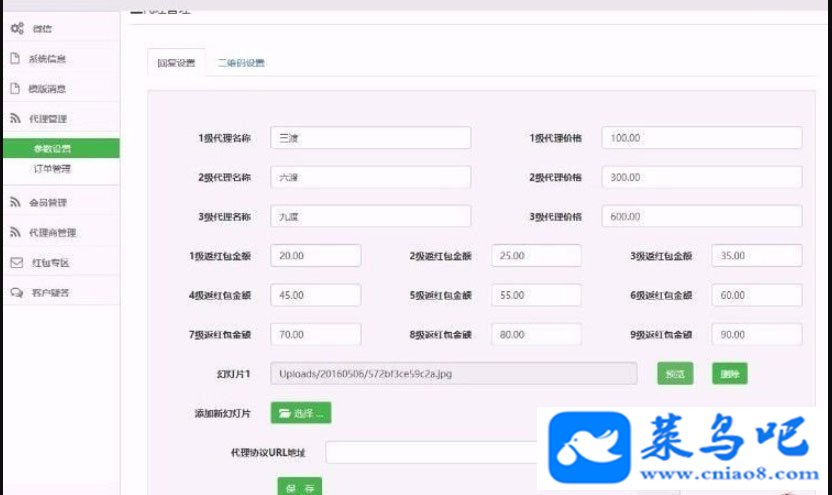This screenshot has height=495, width=832.
Task: Click the gears icon beside 微信
Action: (x=17, y=28)
